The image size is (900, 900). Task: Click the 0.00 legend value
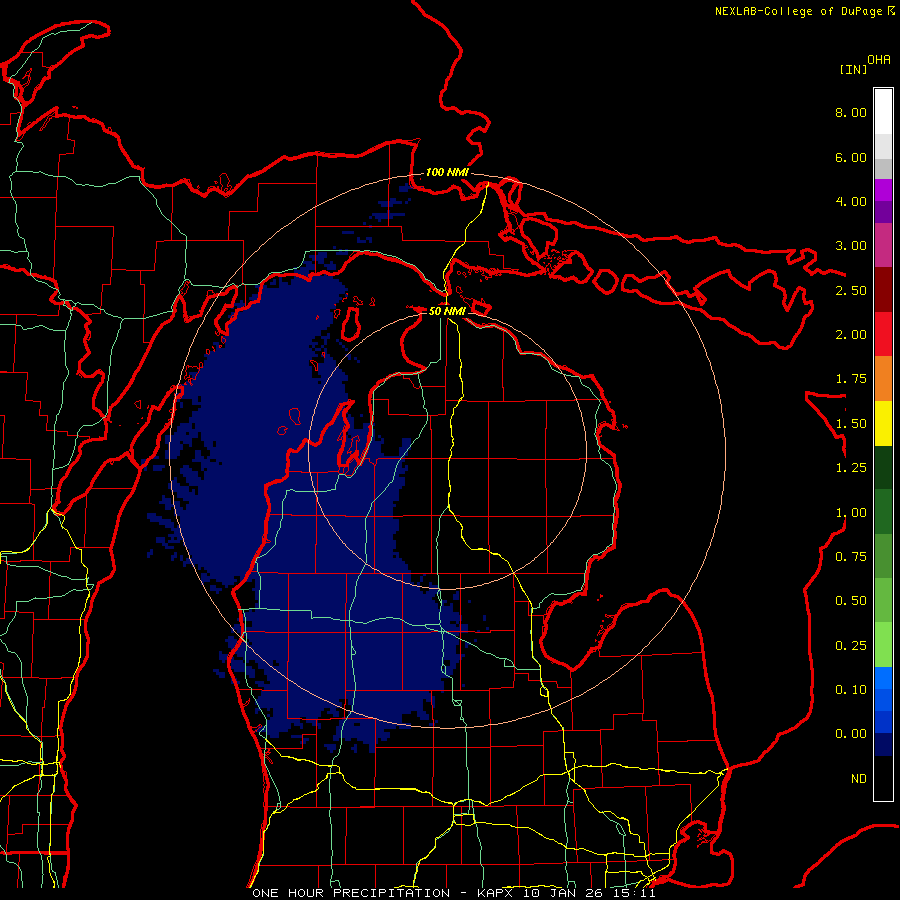coord(851,734)
